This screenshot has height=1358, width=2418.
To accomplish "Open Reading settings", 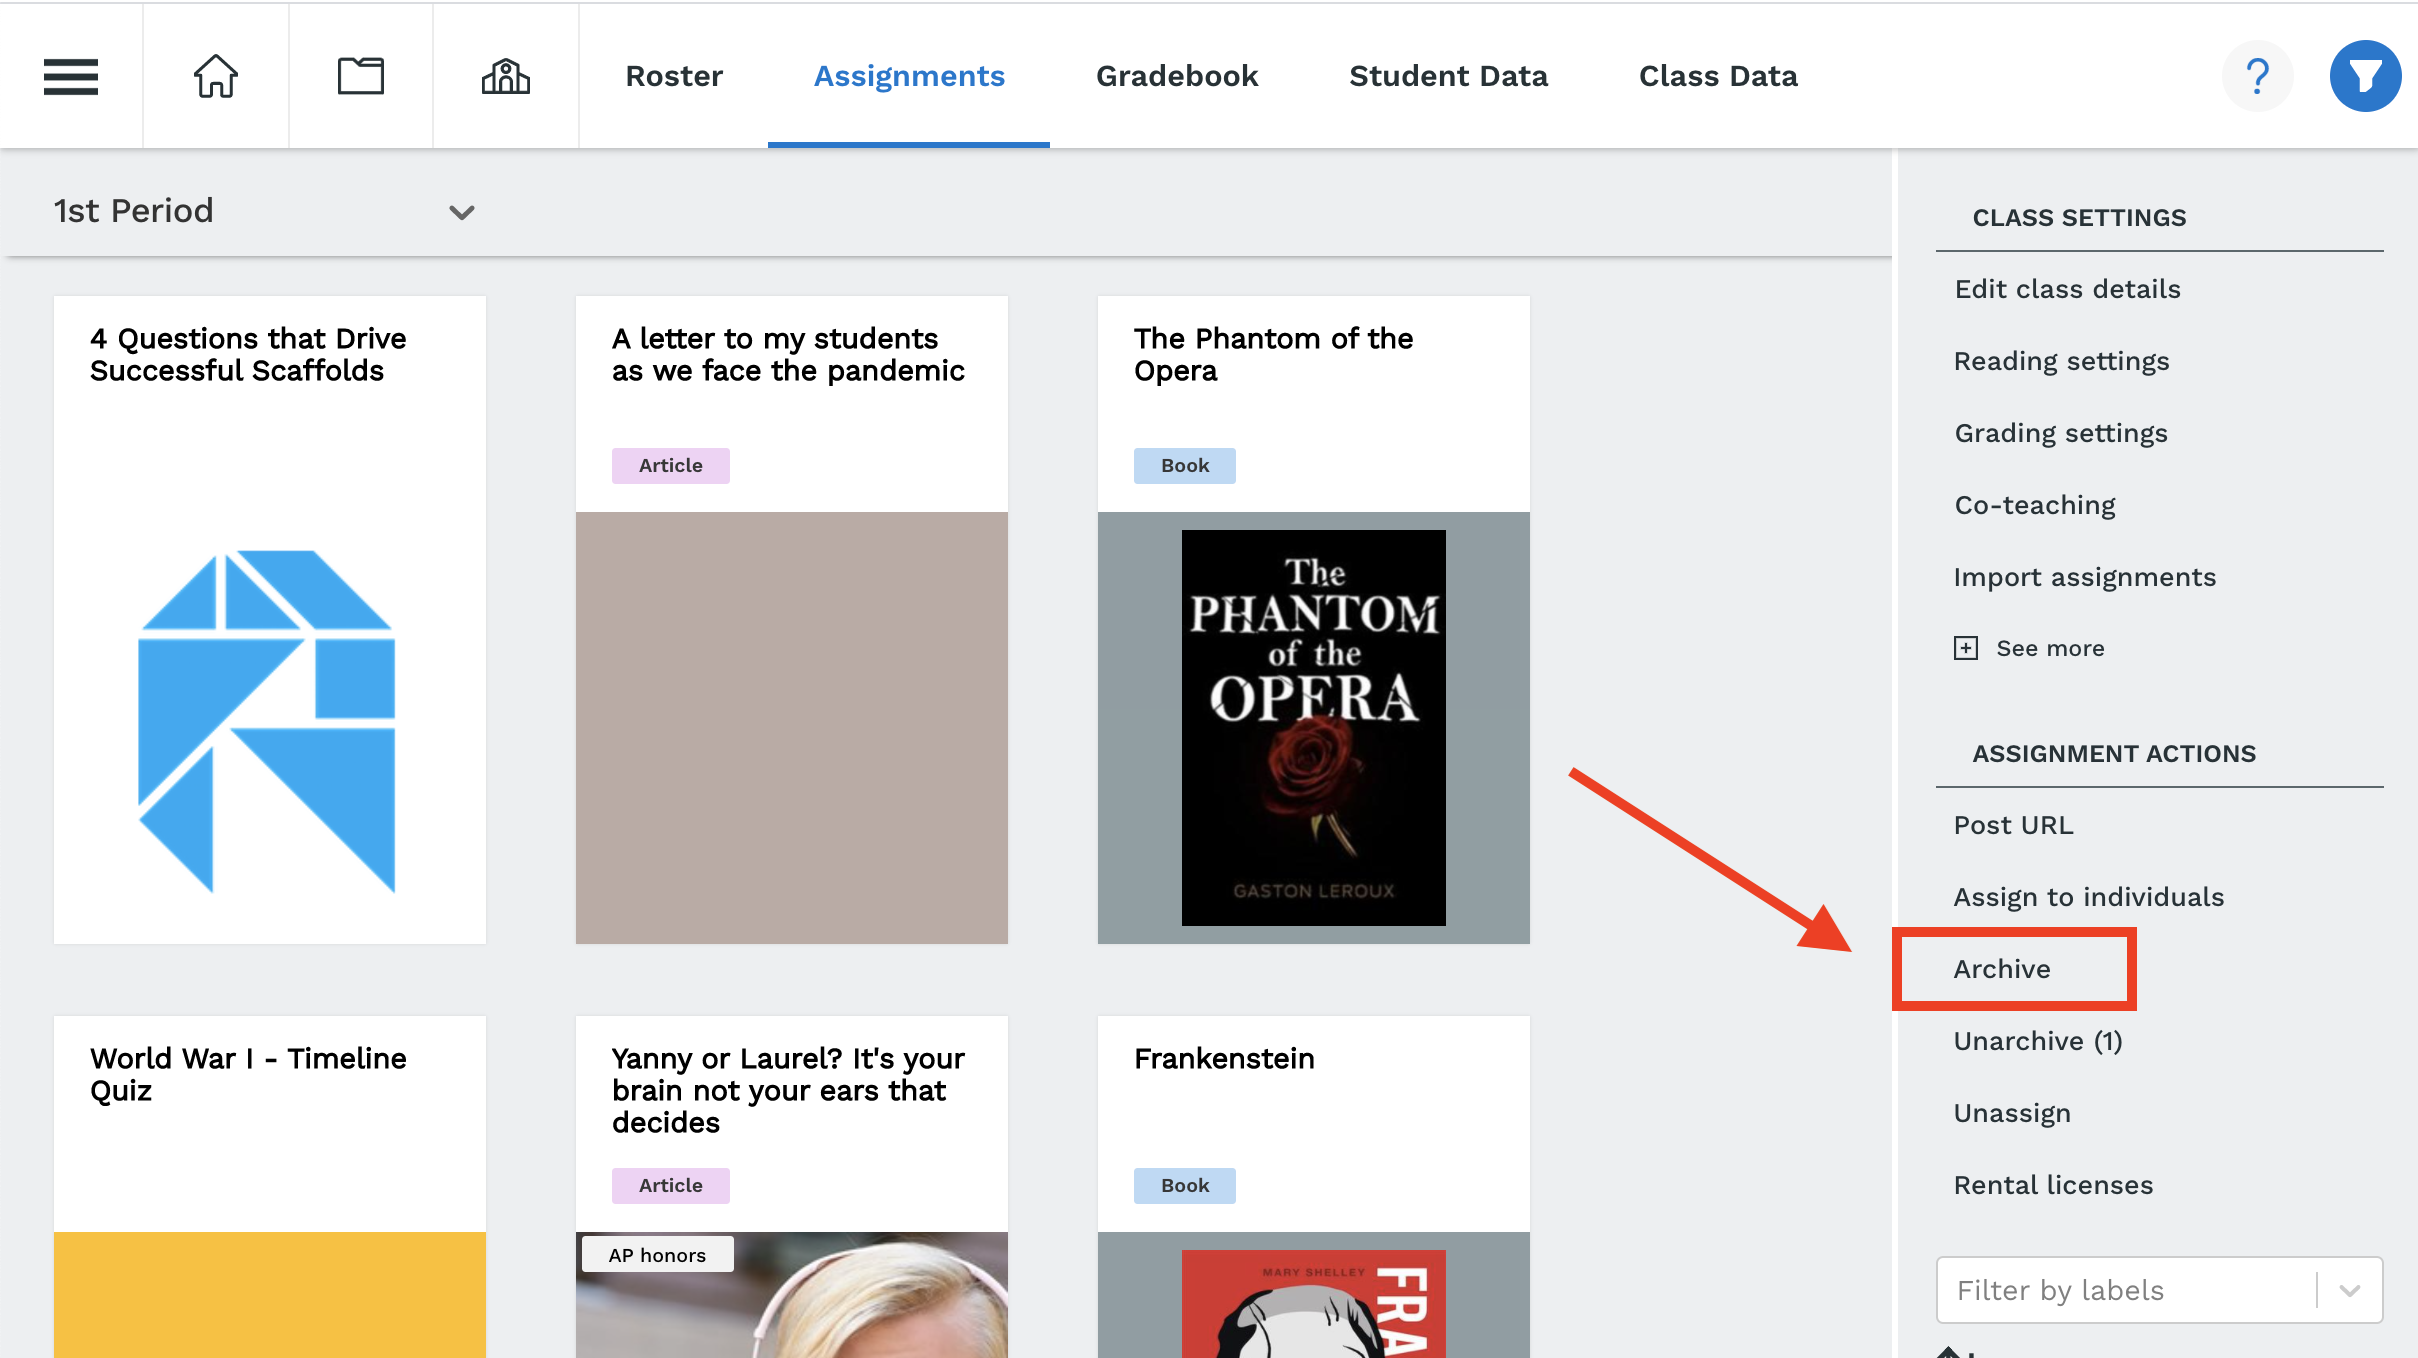I will coord(2061,361).
